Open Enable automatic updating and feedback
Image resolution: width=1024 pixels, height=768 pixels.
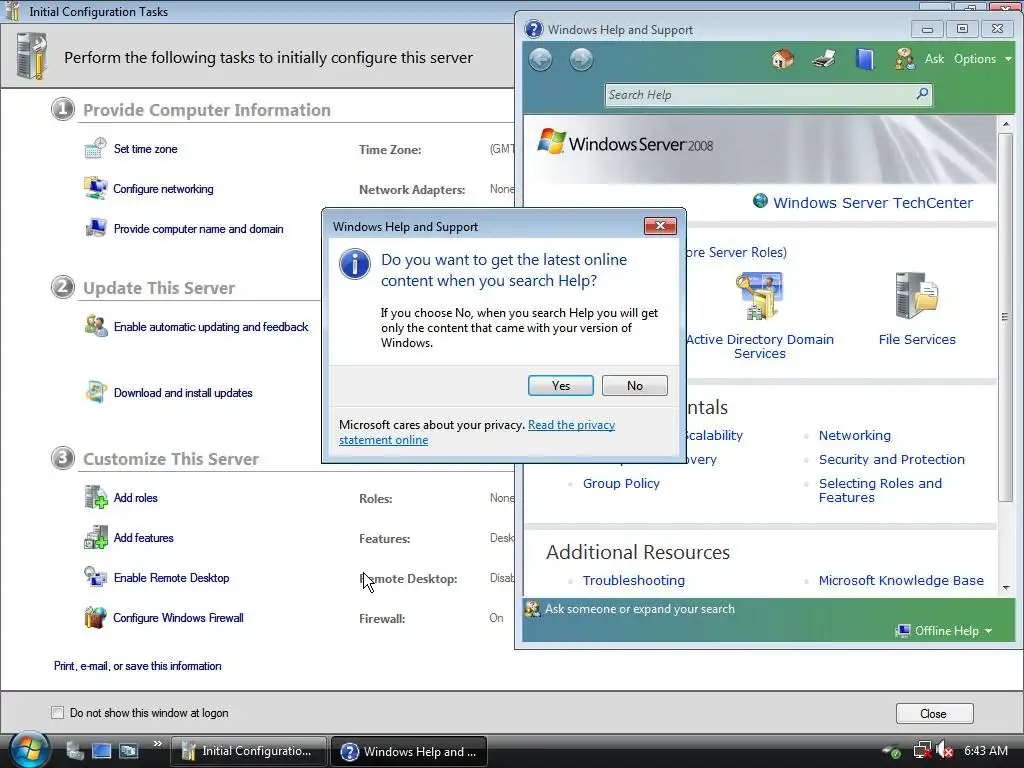pos(211,327)
